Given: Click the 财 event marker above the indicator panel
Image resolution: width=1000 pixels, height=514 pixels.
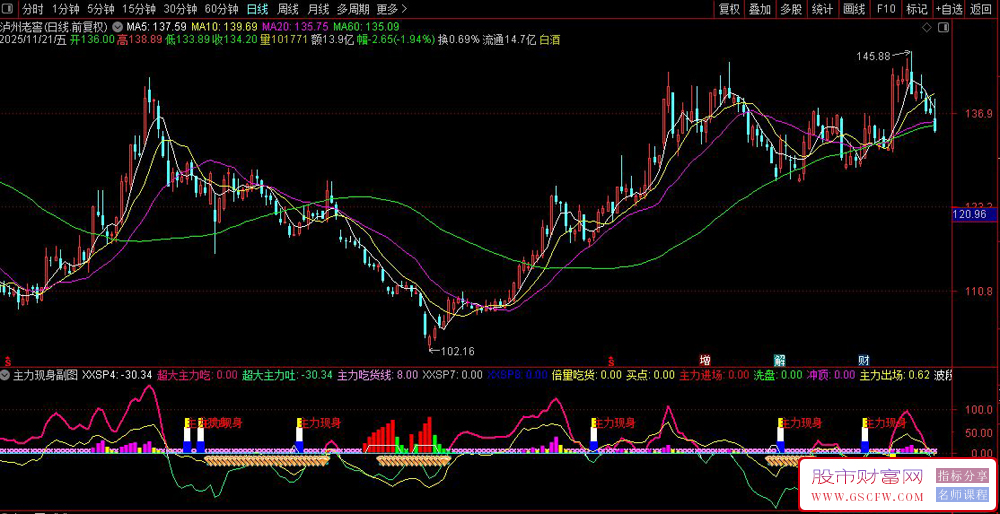Looking at the screenshot, I should click(x=863, y=360).
